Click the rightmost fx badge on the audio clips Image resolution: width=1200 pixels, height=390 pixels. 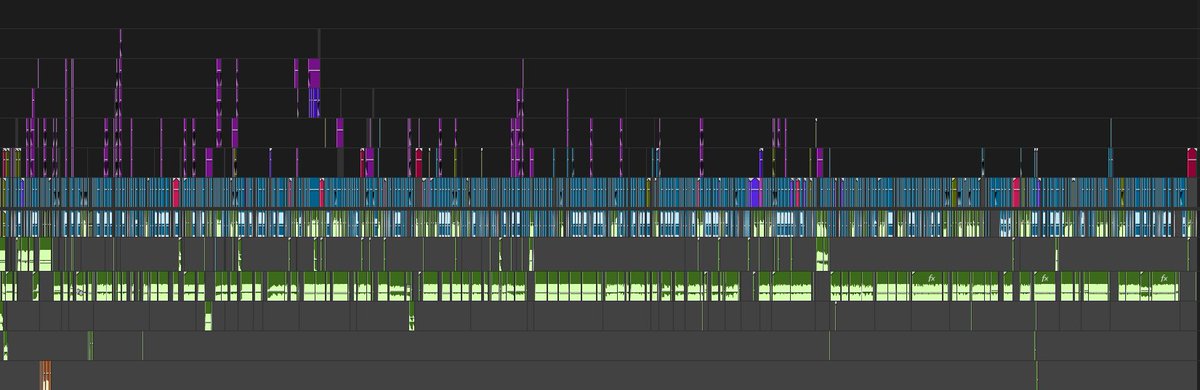[1164, 277]
